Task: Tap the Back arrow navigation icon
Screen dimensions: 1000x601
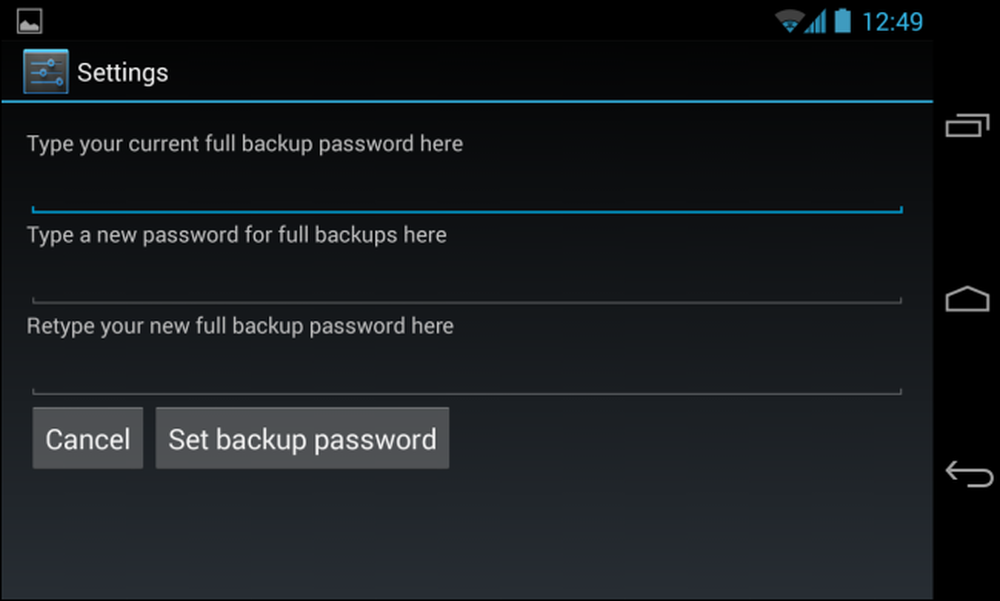Action: click(x=969, y=474)
